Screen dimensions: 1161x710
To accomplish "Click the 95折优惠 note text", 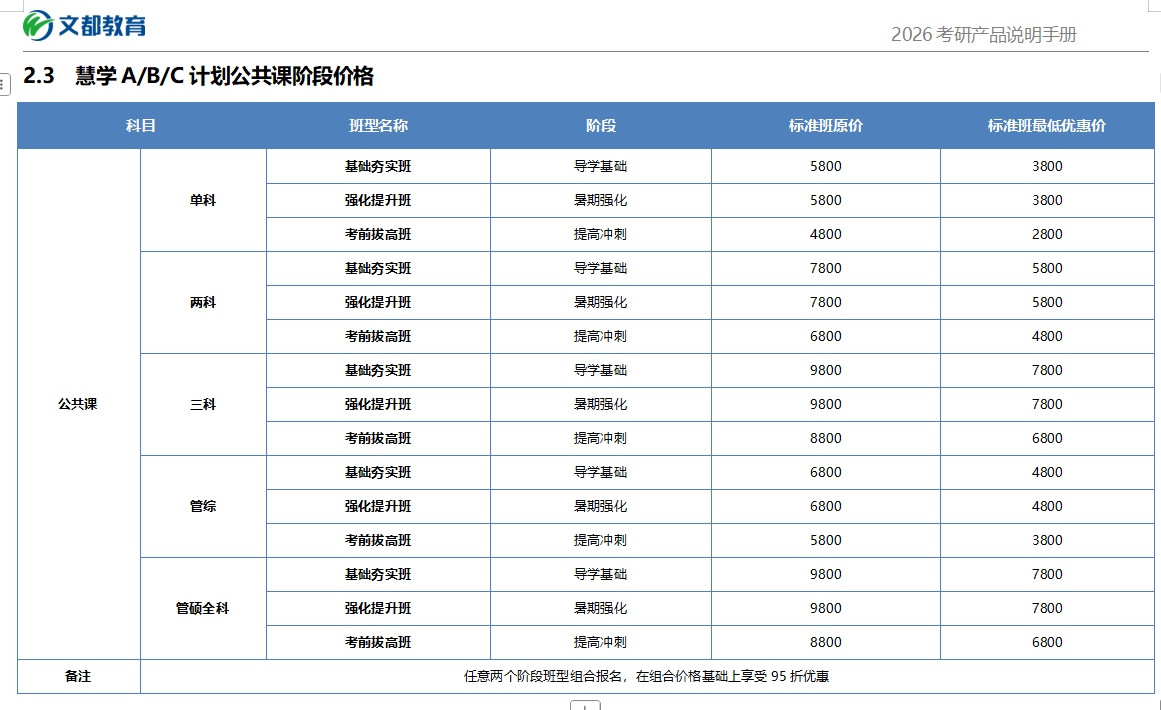I will click(x=647, y=676).
